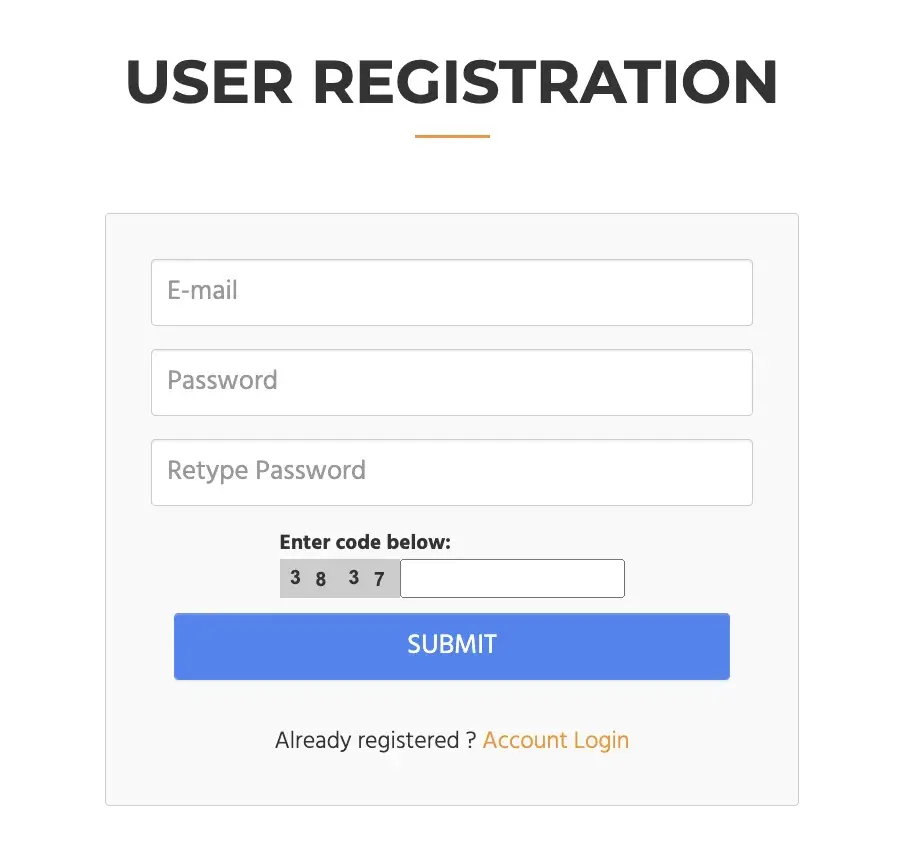This screenshot has height=850, width=914.
Task: Click the digit 8 in captcha
Action: 321,579
